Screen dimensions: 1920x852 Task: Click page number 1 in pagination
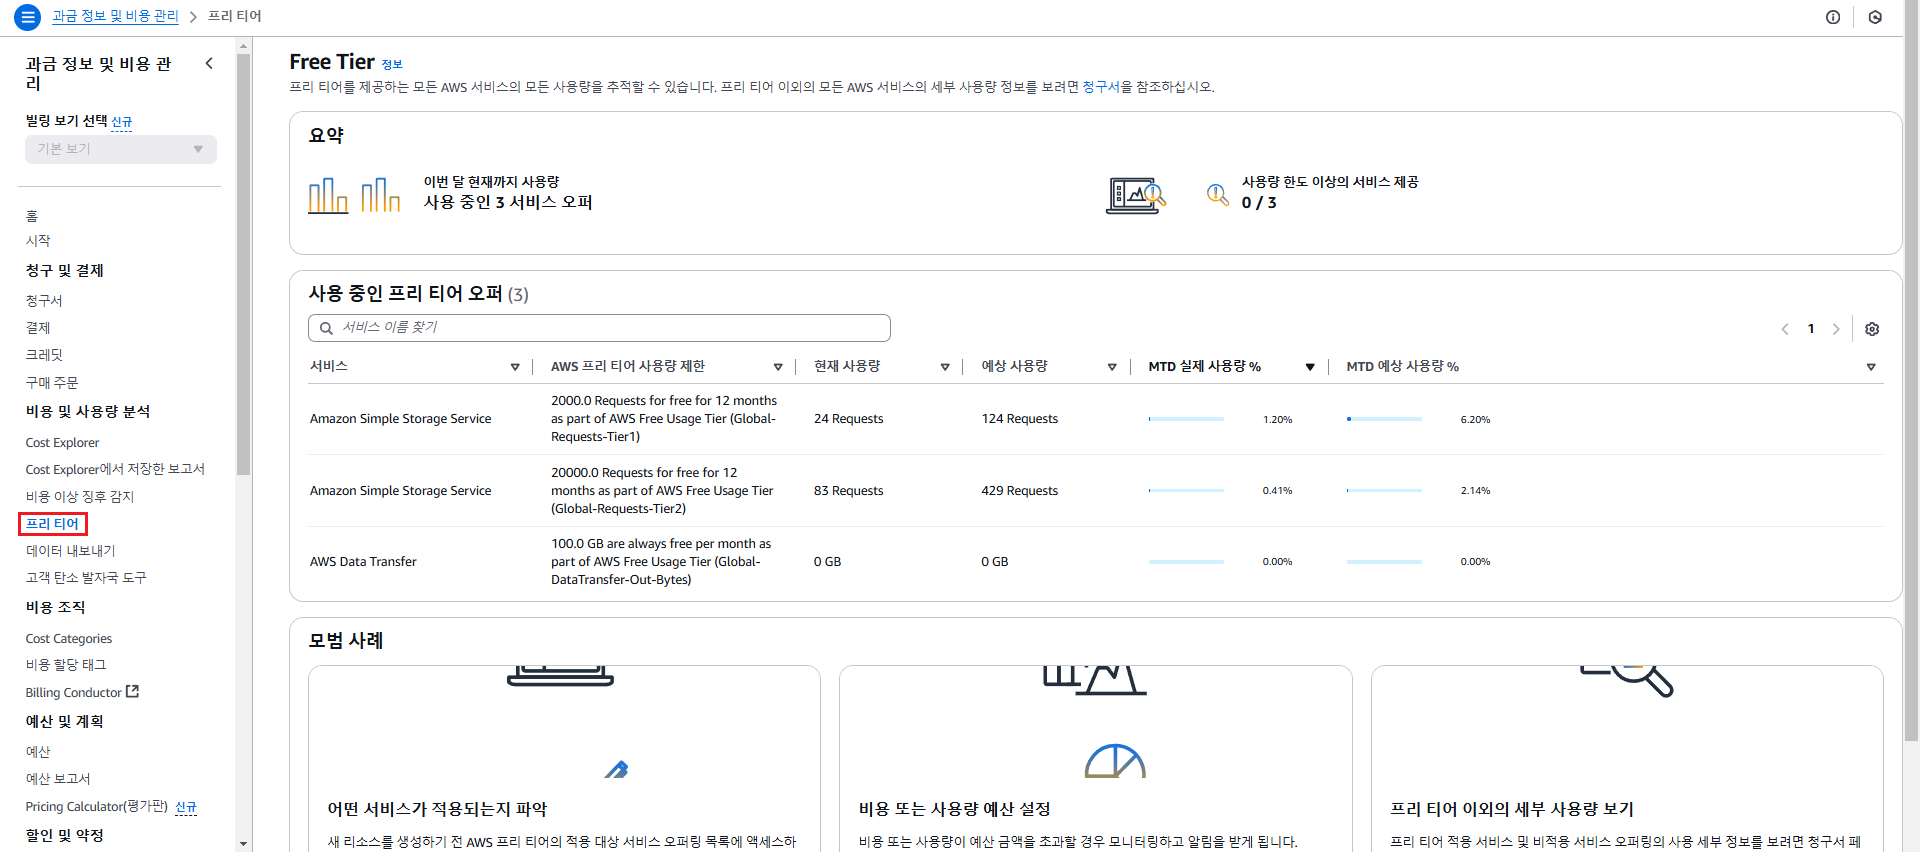pyautogui.click(x=1811, y=329)
